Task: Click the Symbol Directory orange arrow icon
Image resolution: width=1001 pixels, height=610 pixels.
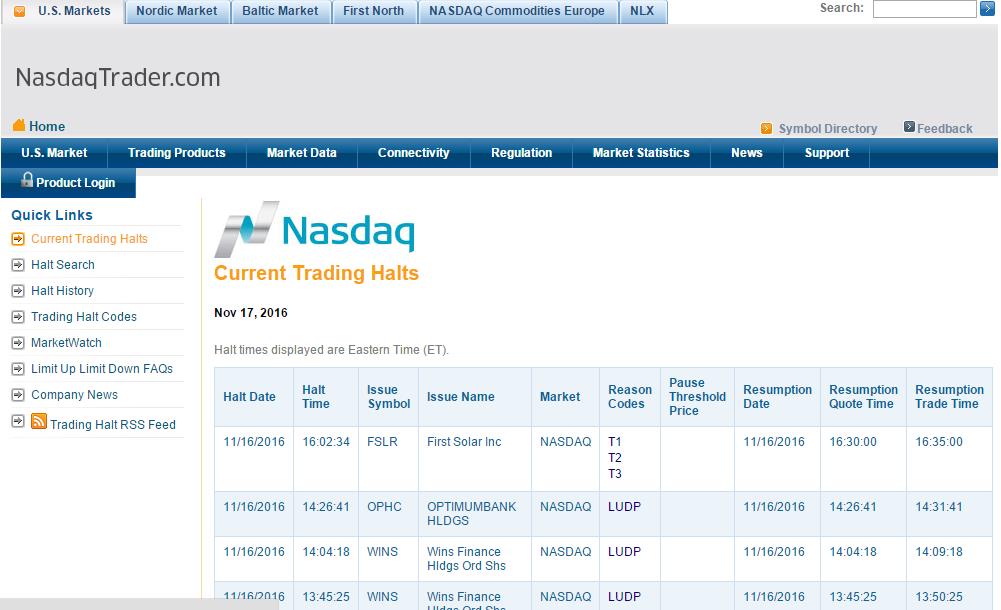Action: [x=766, y=128]
